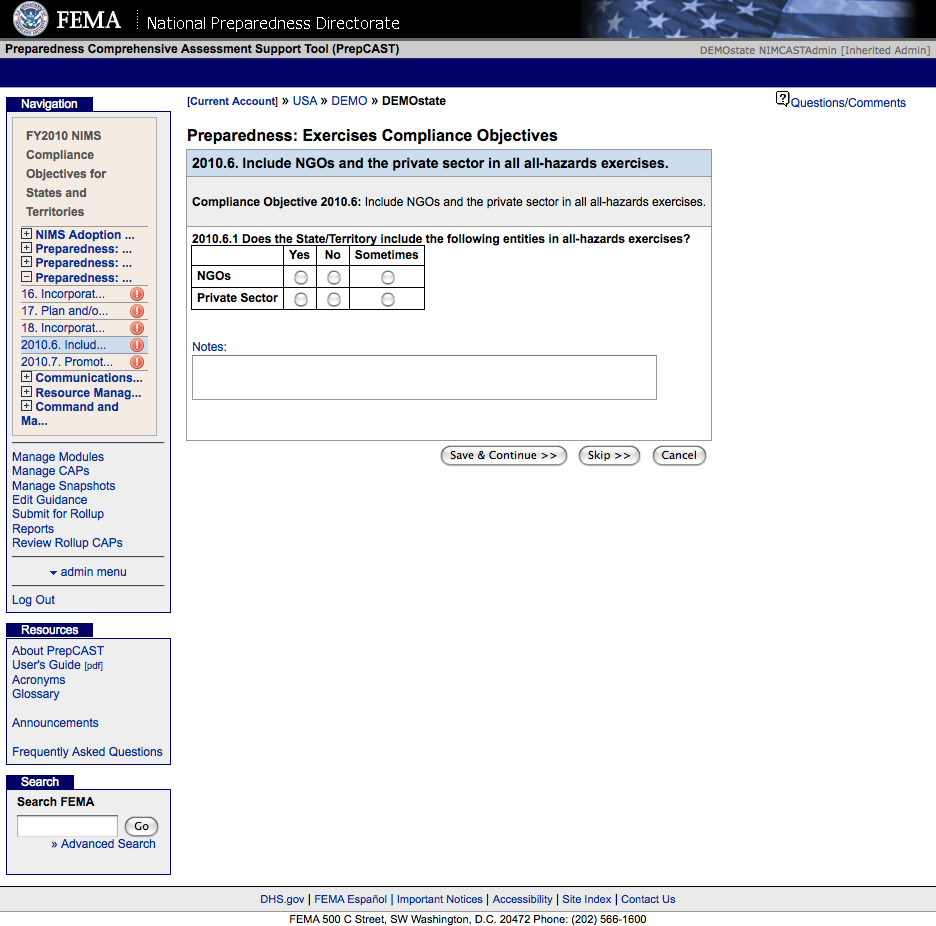
Task: Click the Questions/Comments help icon
Action: click(782, 99)
